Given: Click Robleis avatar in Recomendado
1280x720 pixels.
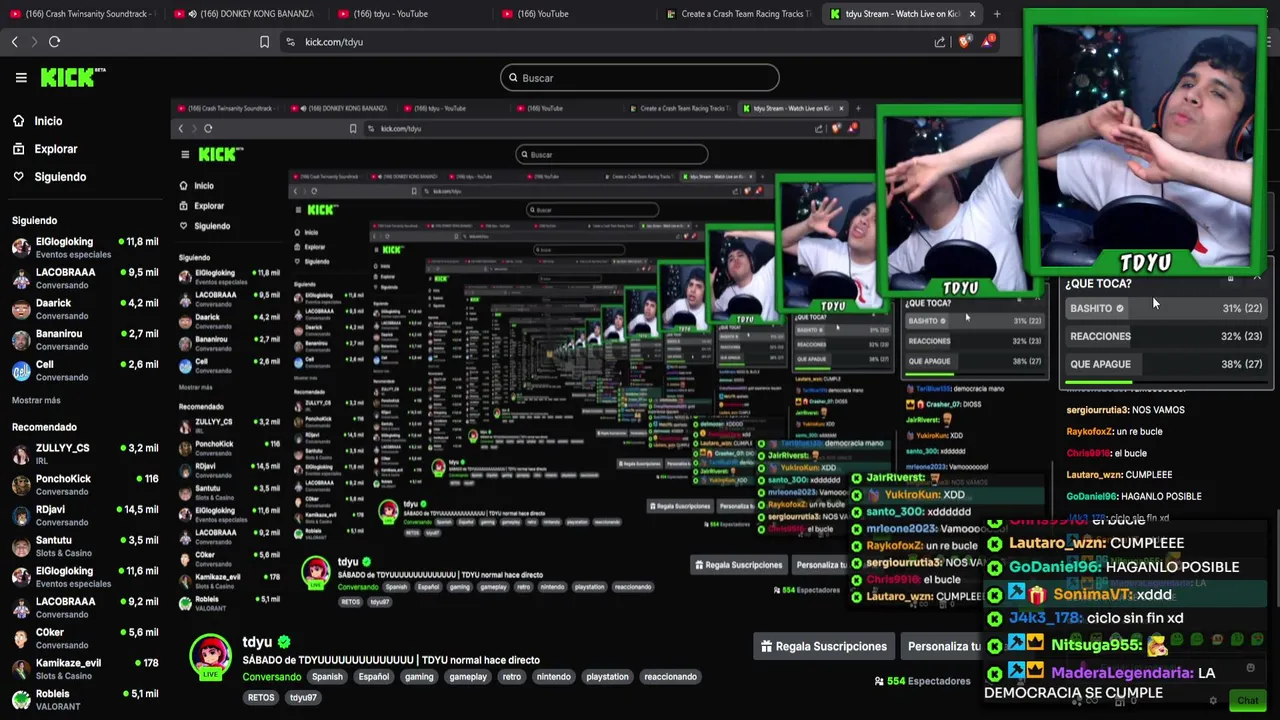Looking at the screenshot, I should tap(21, 700).
